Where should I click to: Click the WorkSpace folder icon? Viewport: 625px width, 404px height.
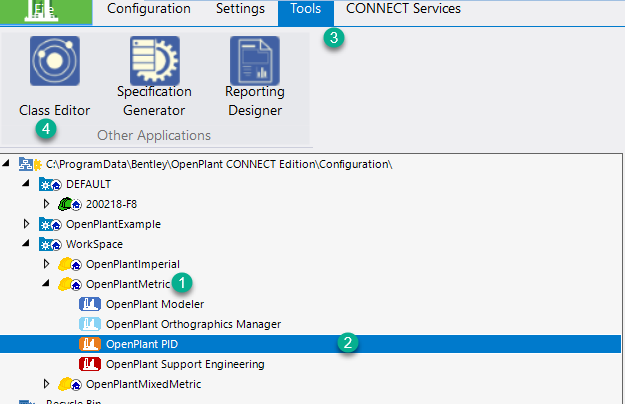[50, 244]
